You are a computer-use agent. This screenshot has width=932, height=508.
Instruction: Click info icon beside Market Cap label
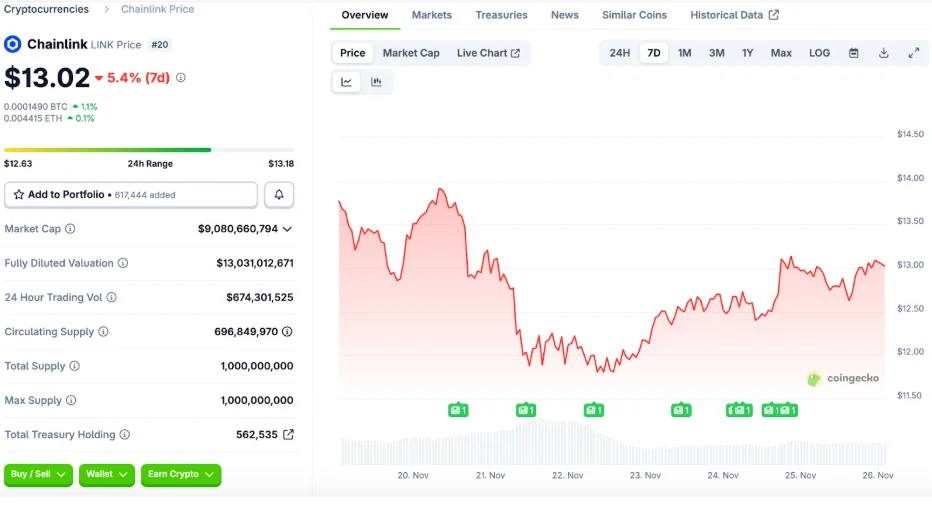point(70,229)
